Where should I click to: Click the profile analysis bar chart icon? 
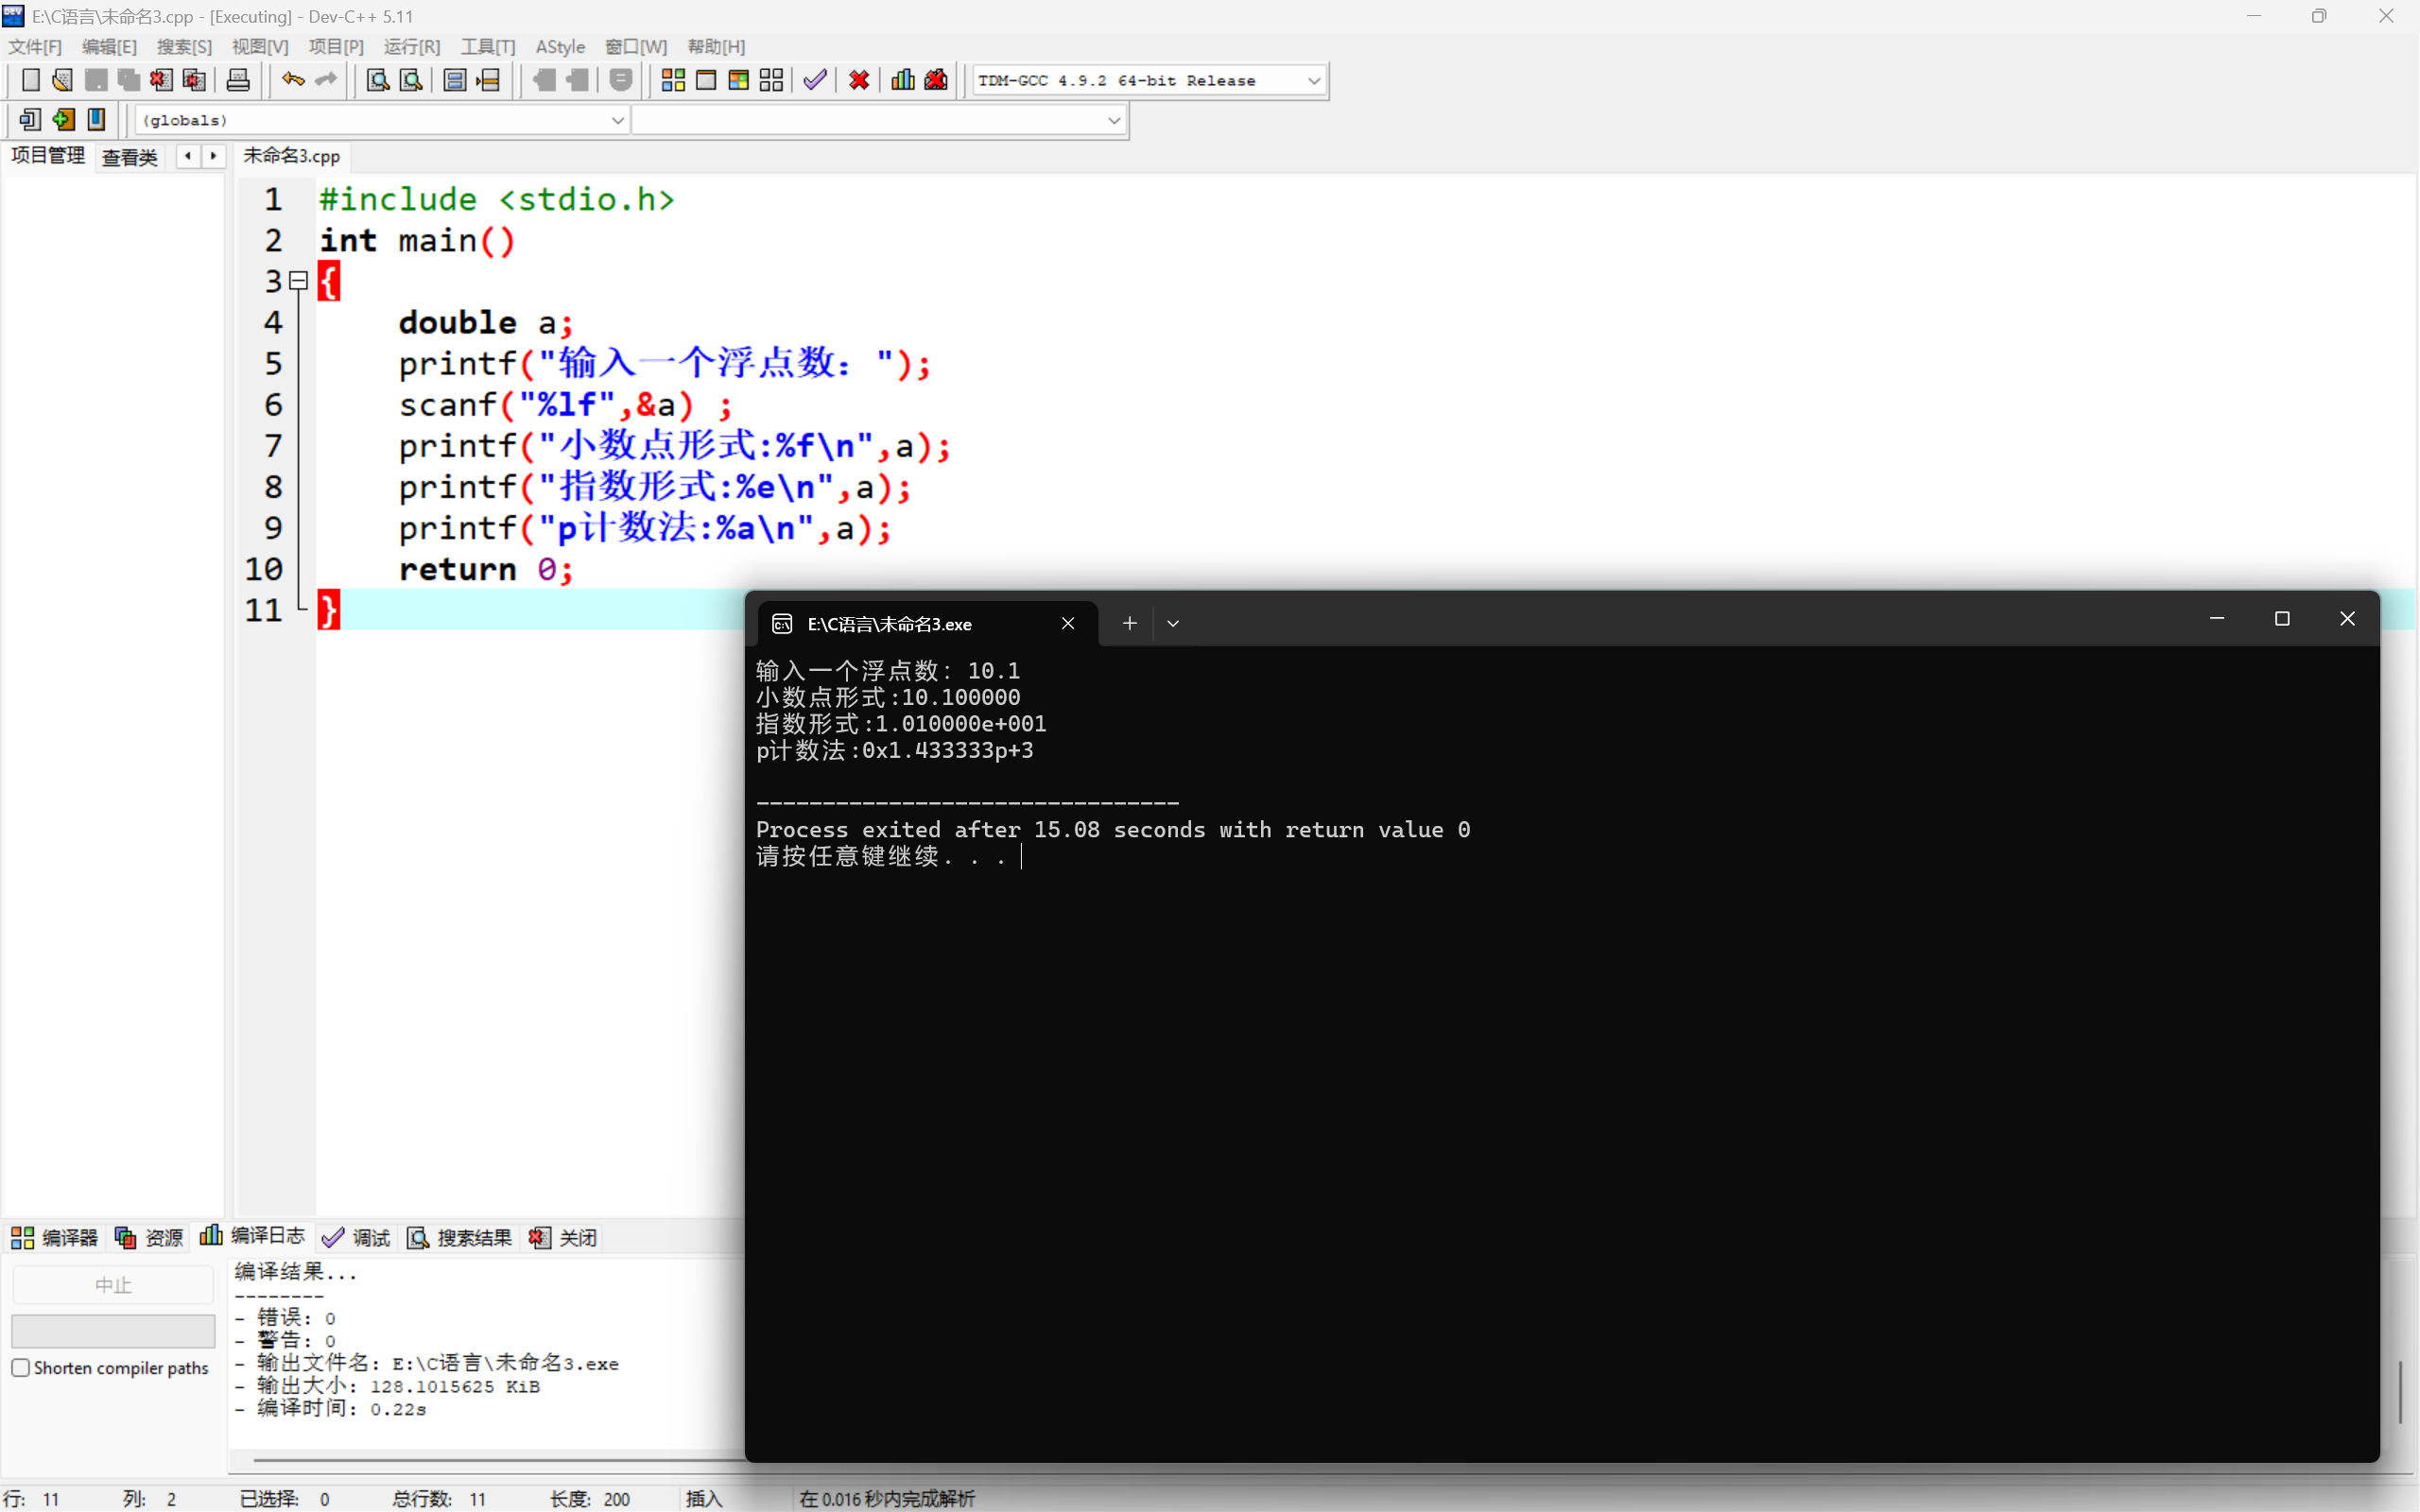click(x=903, y=80)
